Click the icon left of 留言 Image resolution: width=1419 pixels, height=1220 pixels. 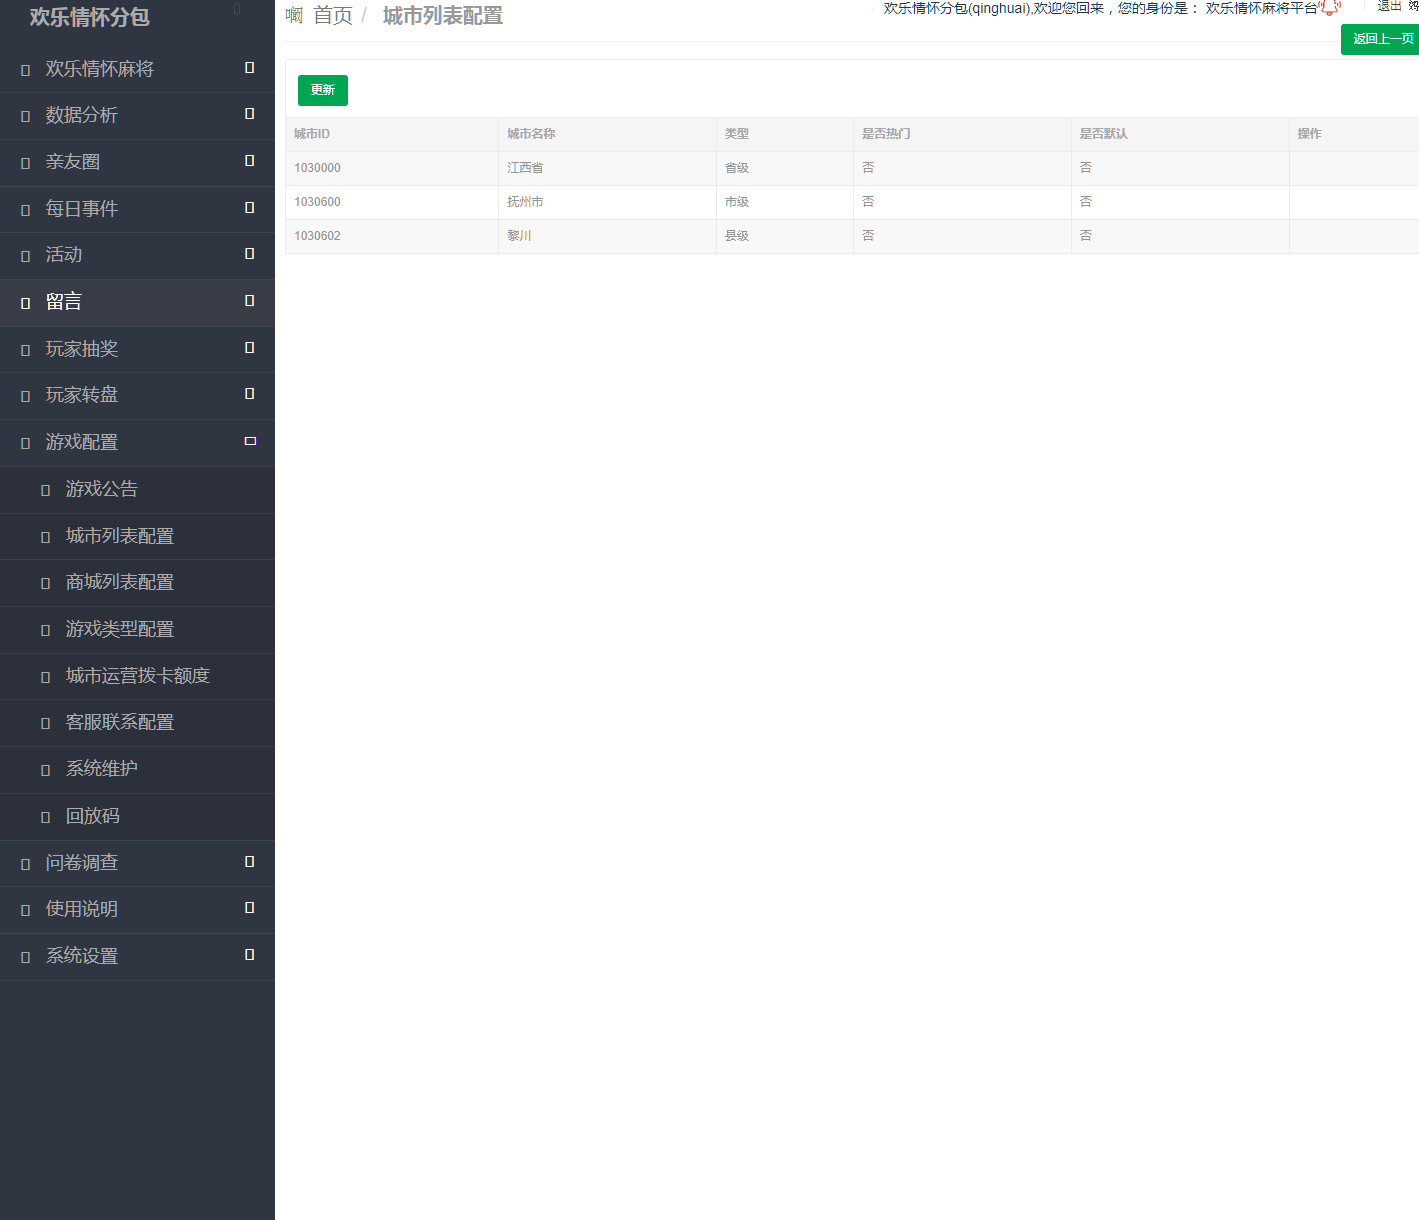click(x=26, y=303)
